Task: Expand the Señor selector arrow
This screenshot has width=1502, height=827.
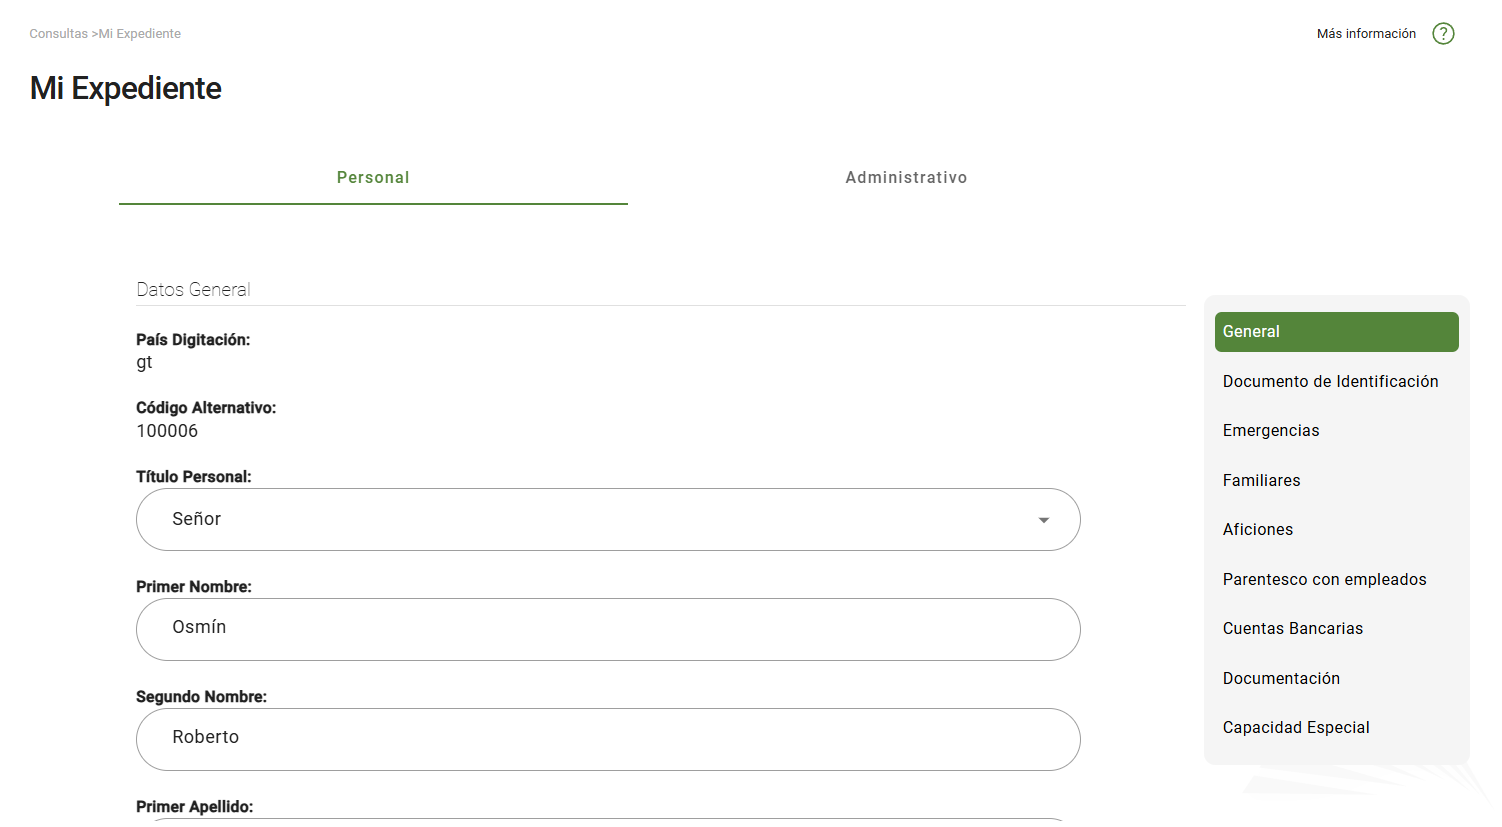Action: [1044, 519]
